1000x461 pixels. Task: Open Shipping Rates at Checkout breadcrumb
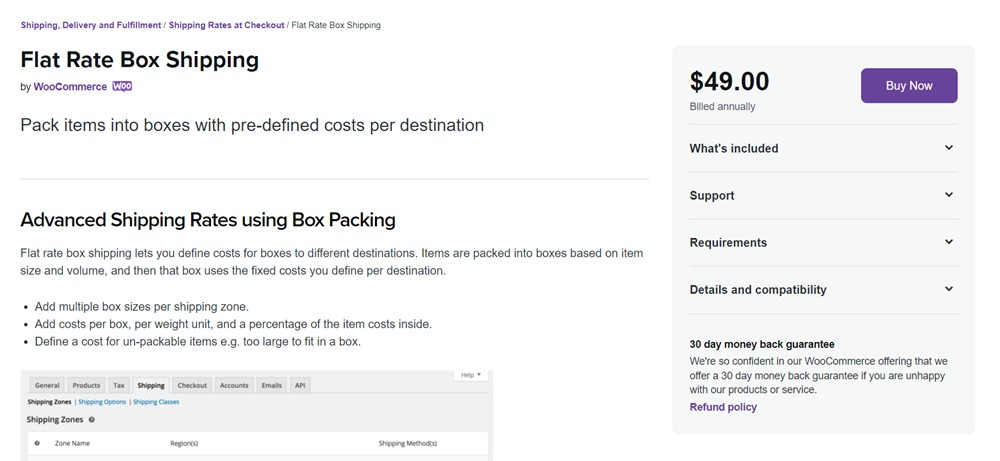coord(226,25)
